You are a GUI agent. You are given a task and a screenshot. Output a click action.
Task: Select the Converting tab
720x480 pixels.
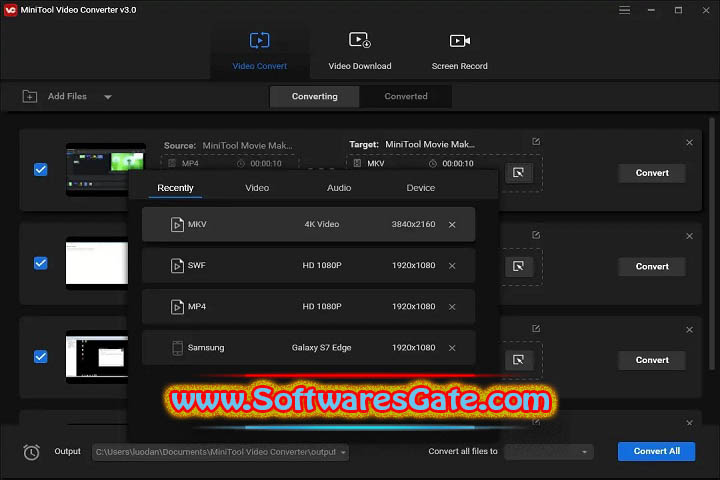315,96
